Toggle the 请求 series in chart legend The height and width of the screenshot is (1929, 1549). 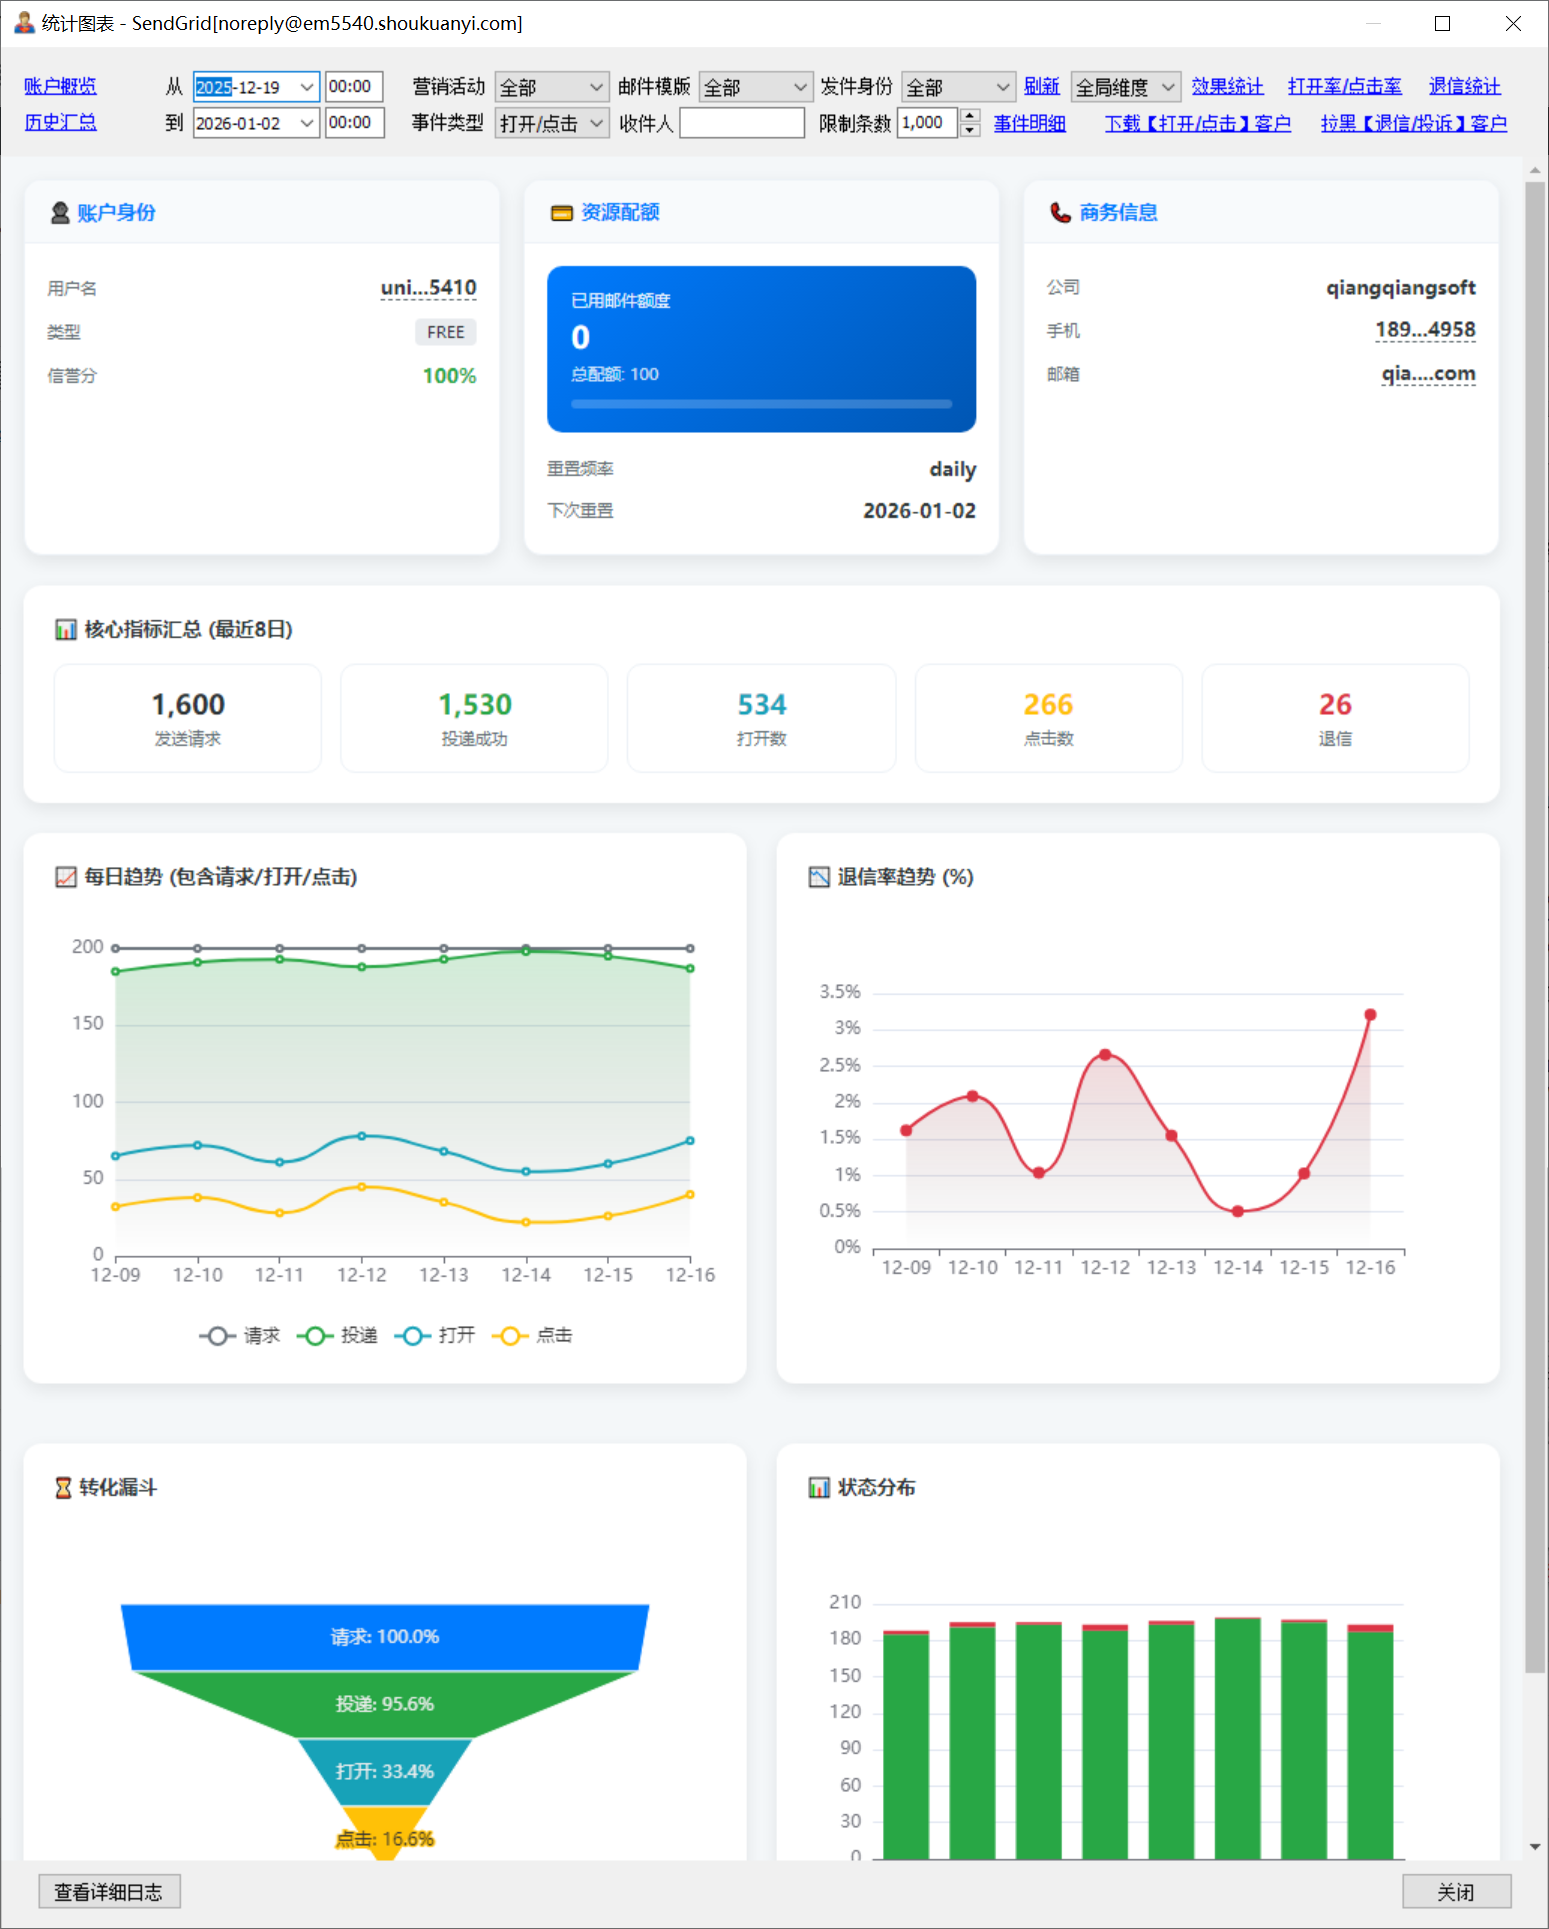240,1335
